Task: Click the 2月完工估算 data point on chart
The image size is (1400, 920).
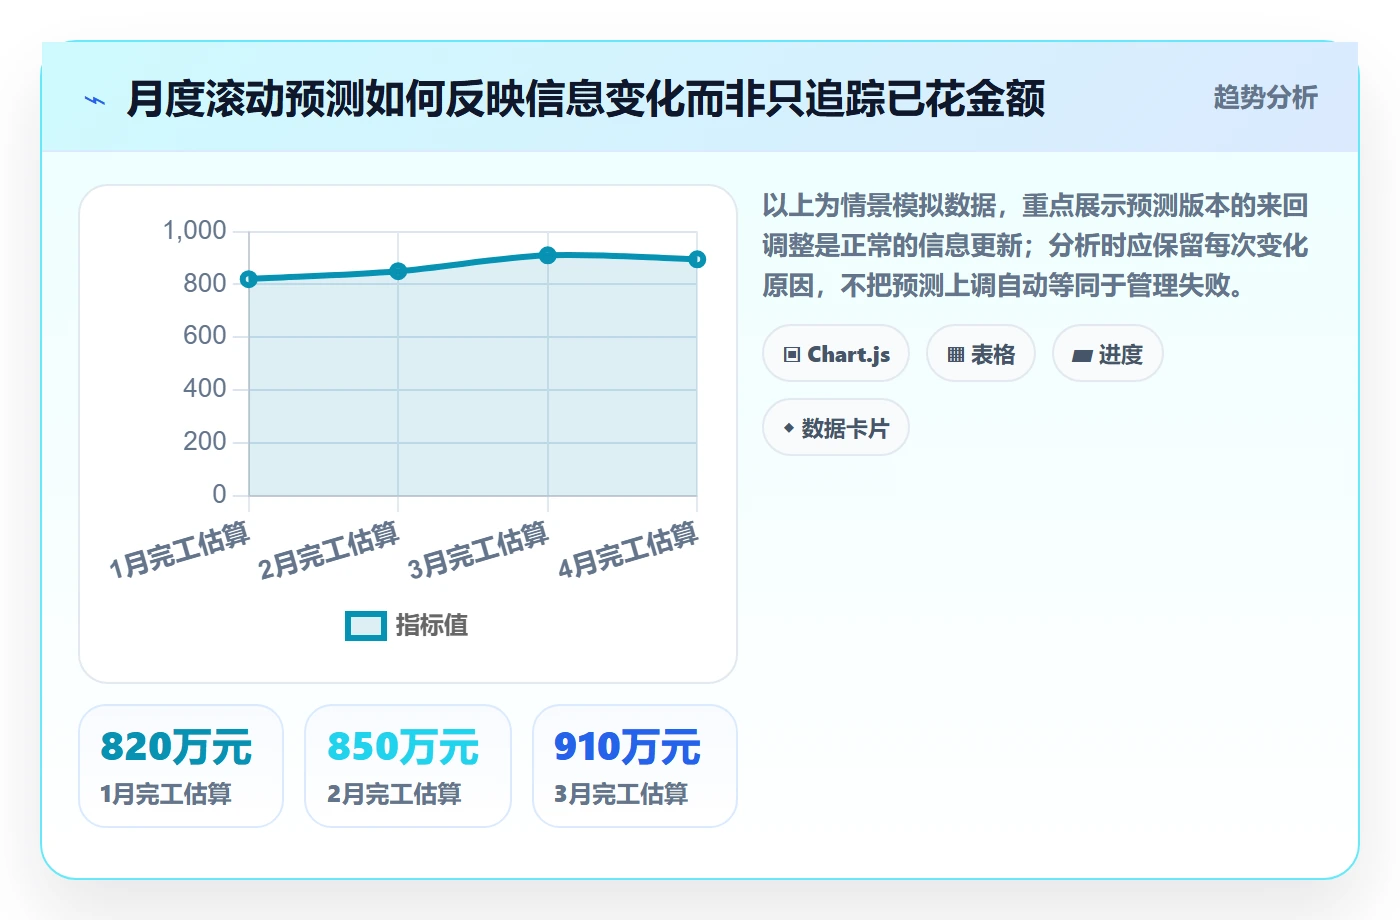Action: [398, 271]
